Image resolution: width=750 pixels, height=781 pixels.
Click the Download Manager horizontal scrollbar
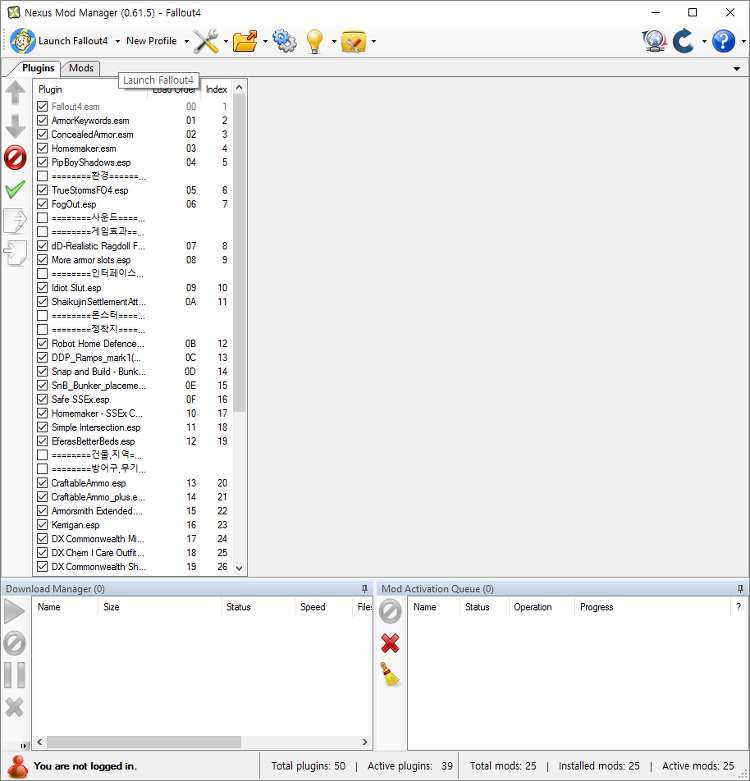(143, 742)
